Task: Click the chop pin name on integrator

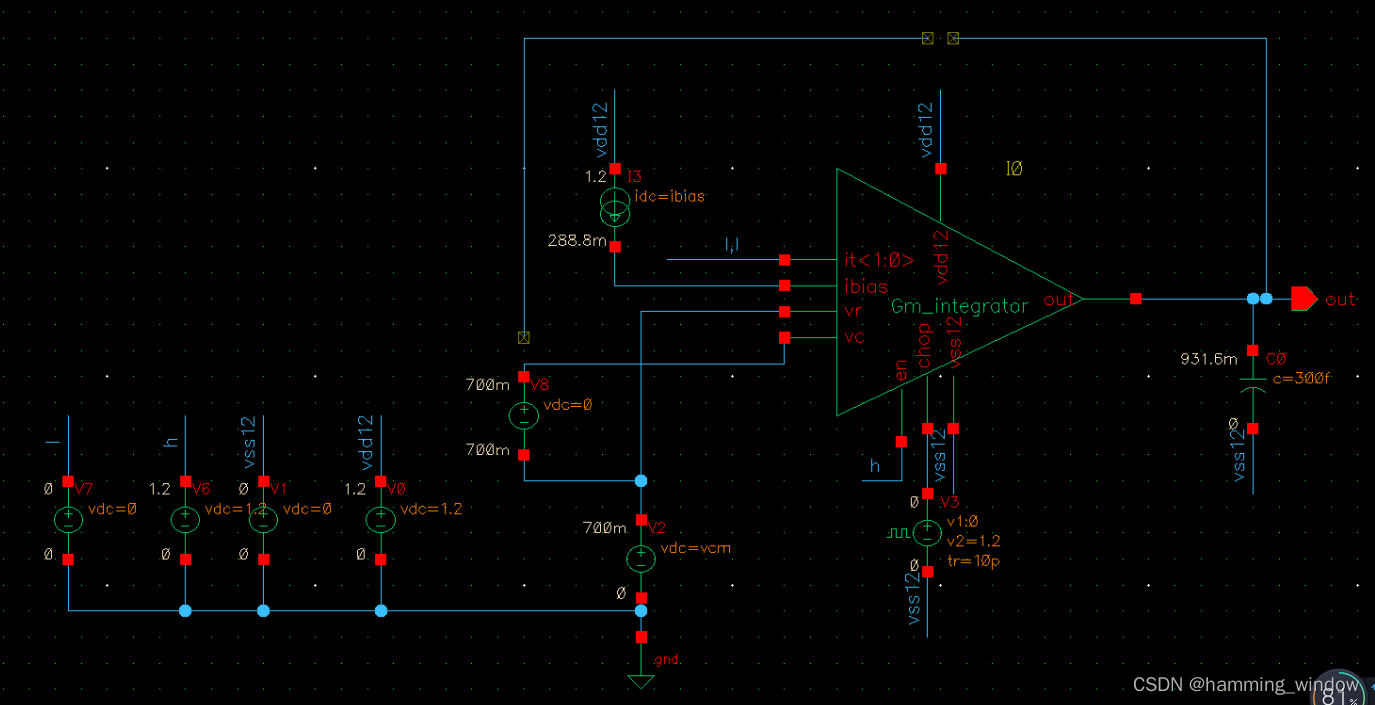Action: [x=925, y=346]
